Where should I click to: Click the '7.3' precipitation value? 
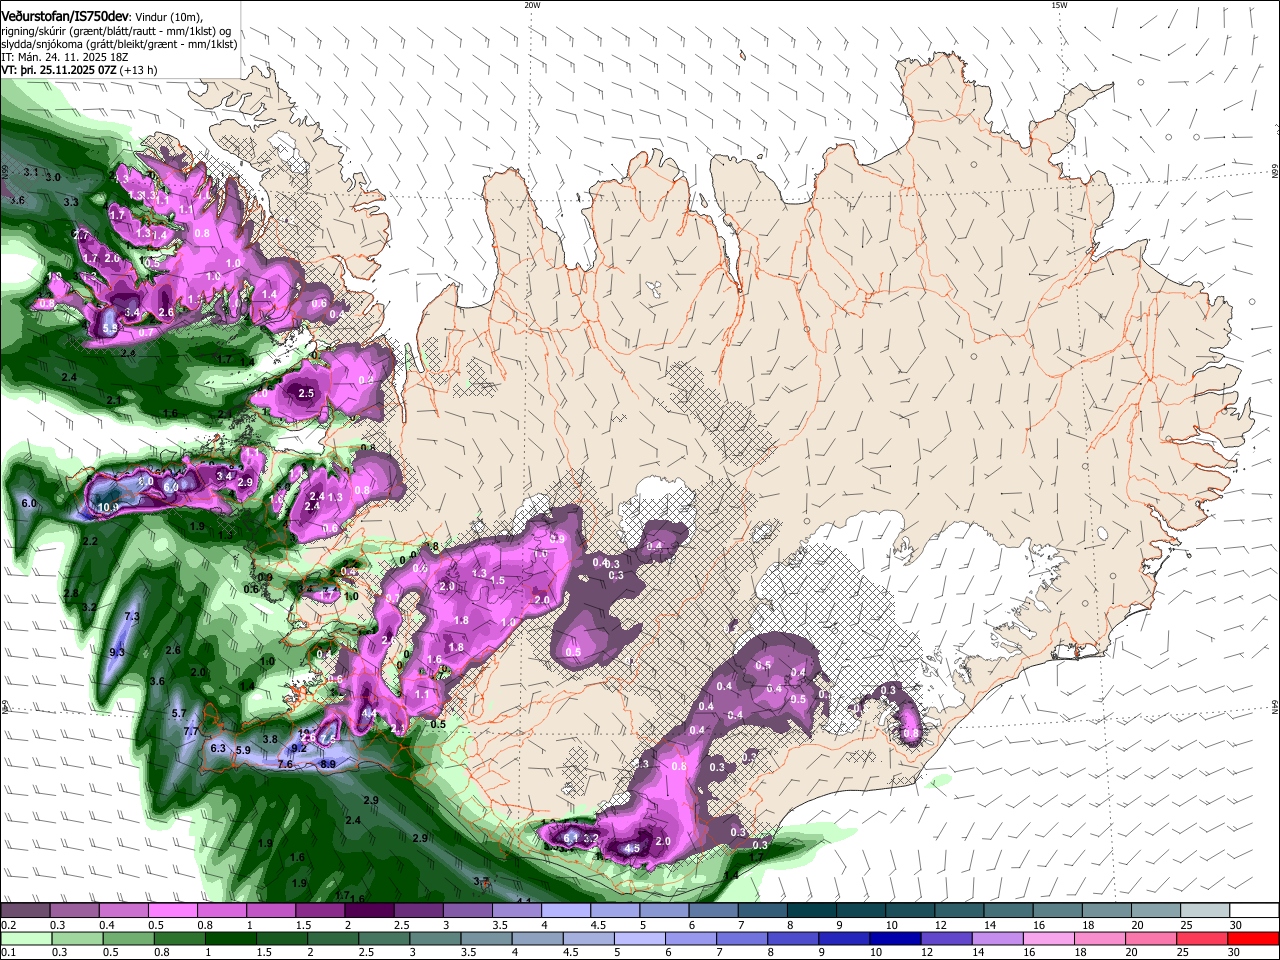coord(131,617)
